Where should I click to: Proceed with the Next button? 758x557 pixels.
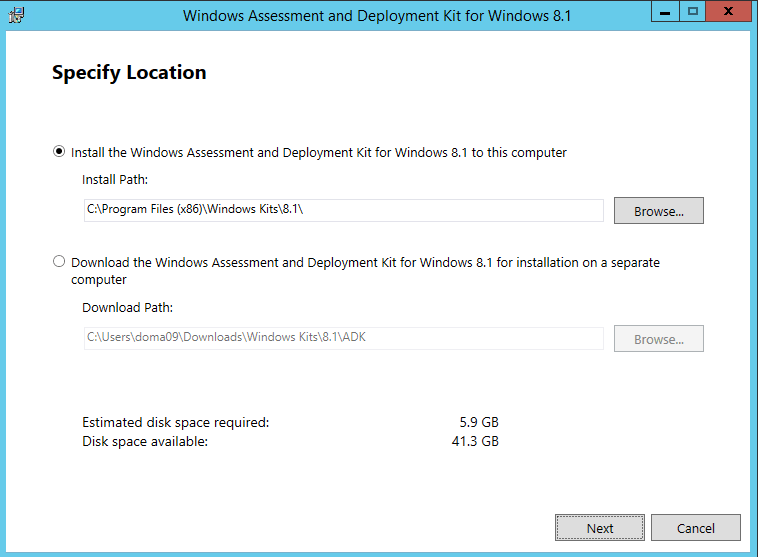pyautogui.click(x=599, y=528)
